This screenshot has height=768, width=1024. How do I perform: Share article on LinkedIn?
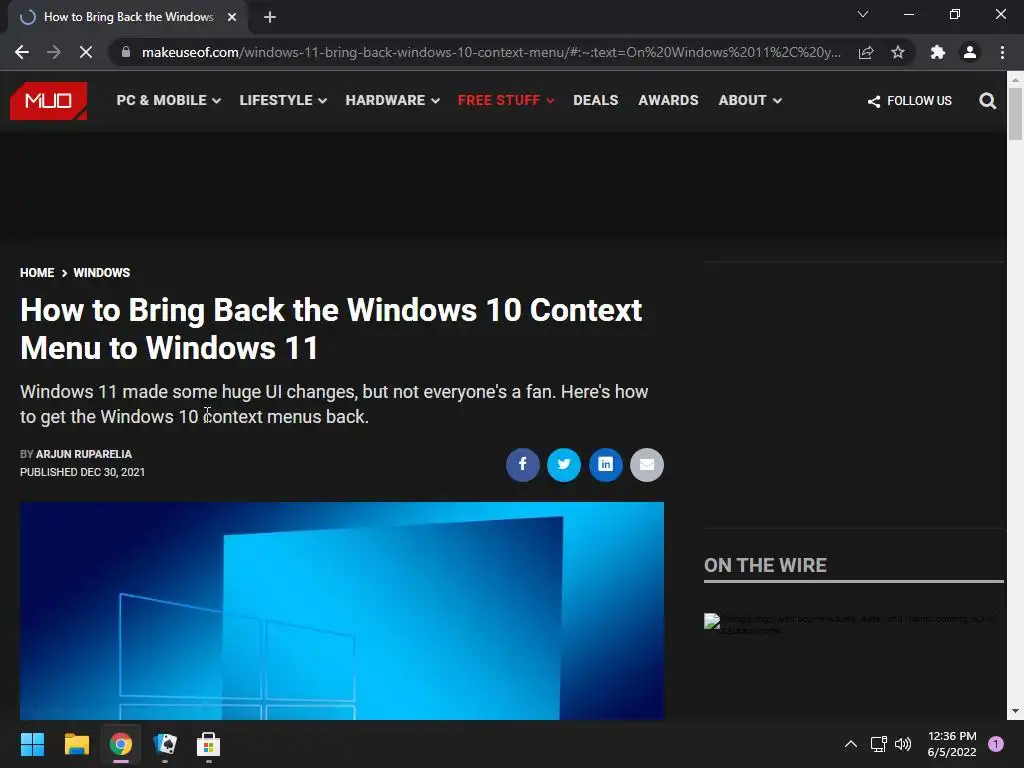tap(605, 464)
